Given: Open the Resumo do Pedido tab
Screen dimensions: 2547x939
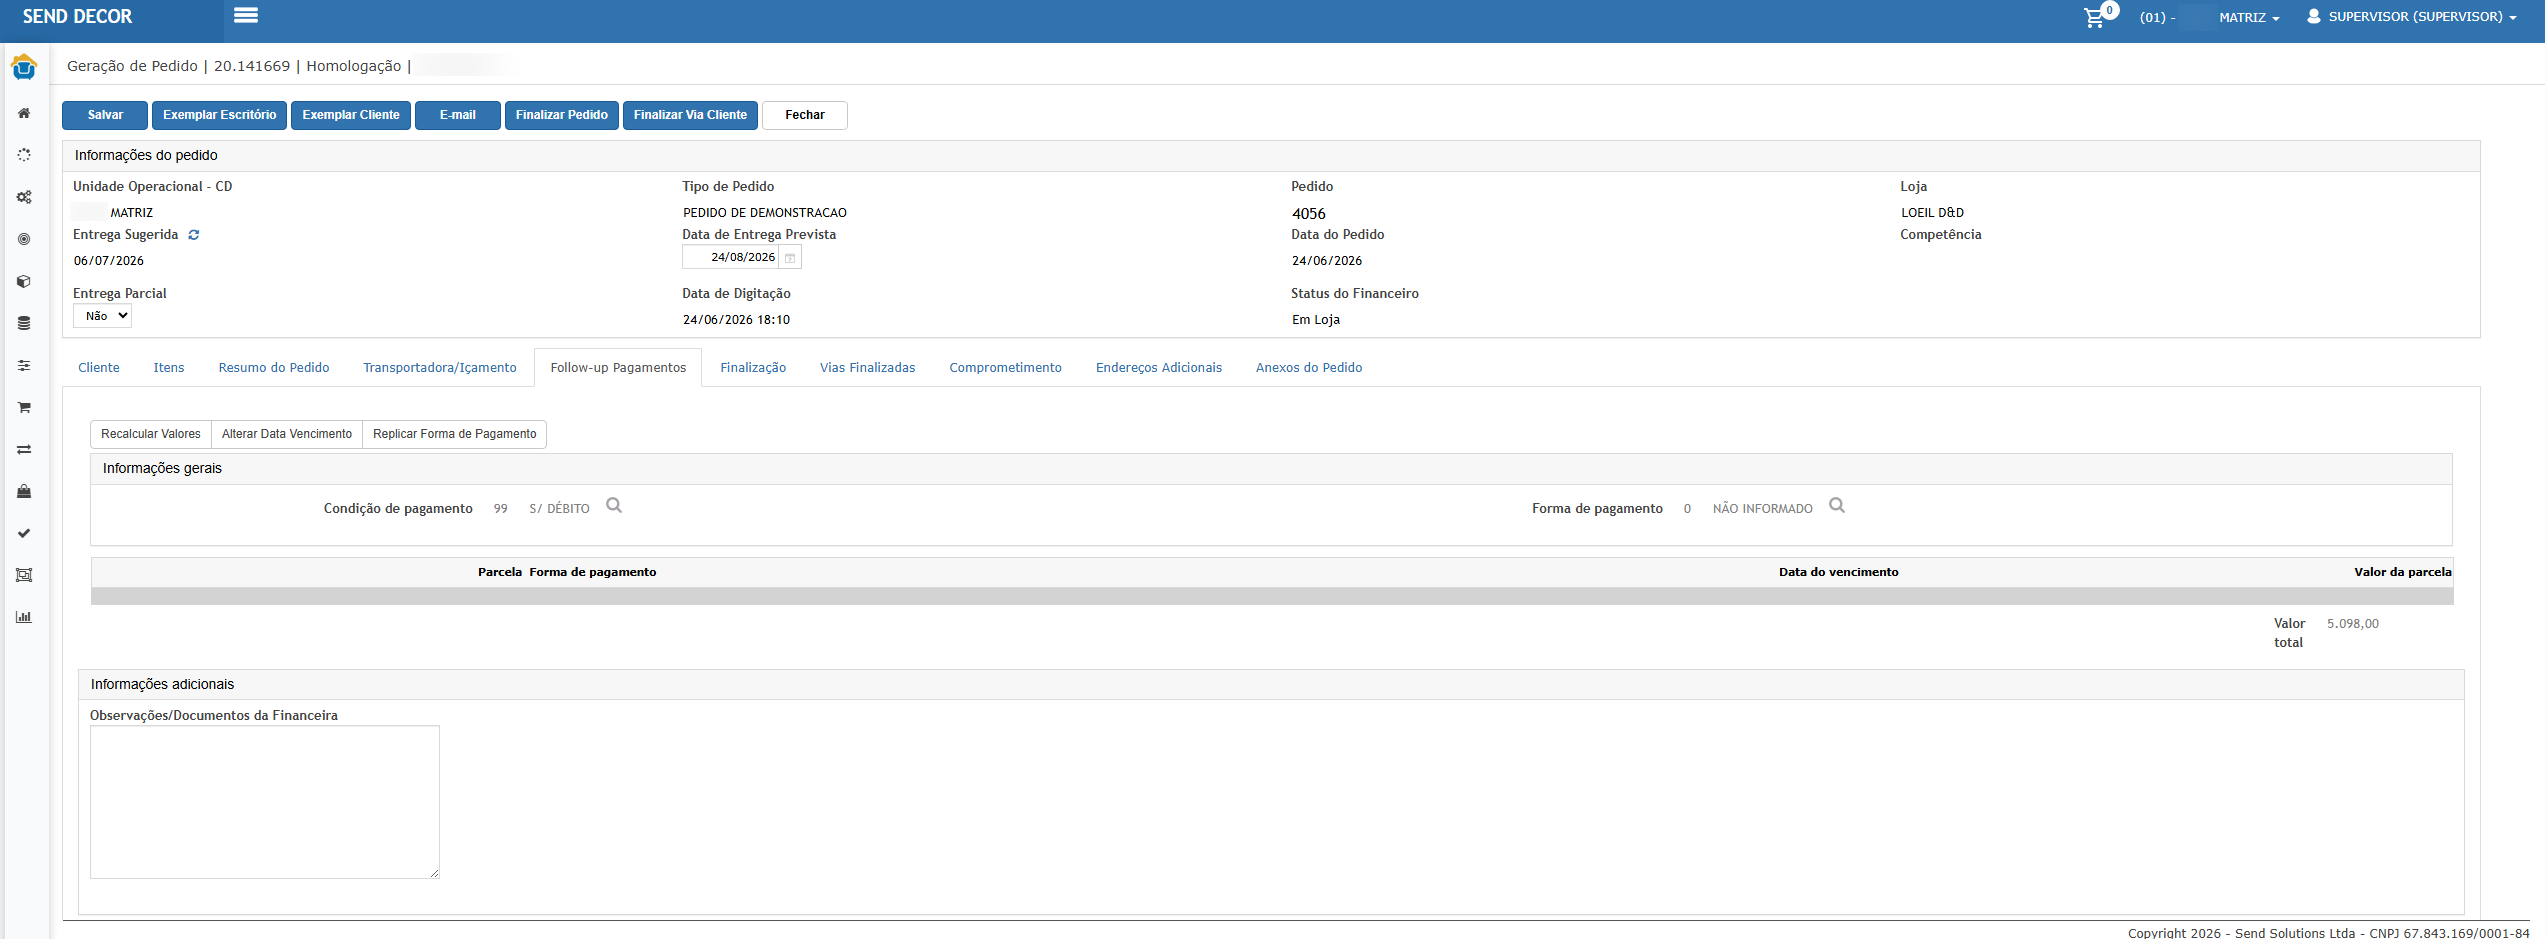Looking at the screenshot, I should coord(274,368).
